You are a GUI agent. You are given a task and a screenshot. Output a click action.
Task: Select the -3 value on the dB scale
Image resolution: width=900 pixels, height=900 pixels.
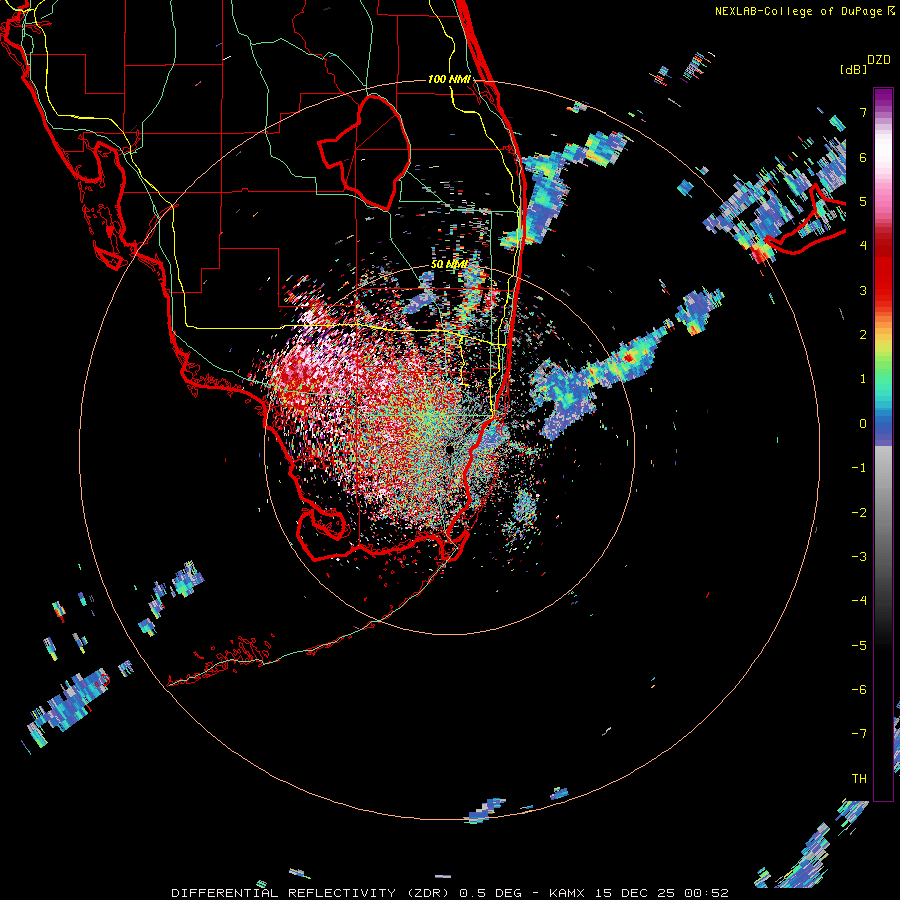click(x=859, y=557)
